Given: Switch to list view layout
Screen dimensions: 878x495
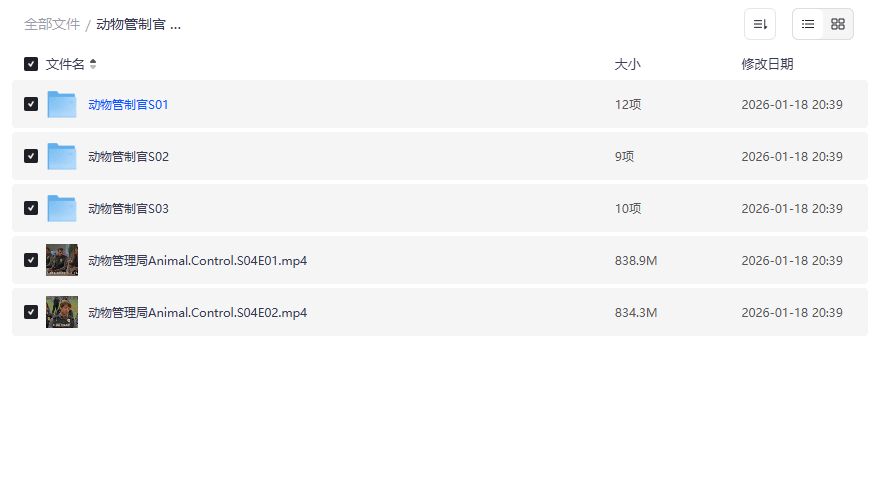Looking at the screenshot, I should pyautogui.click(x=808, y=24).
